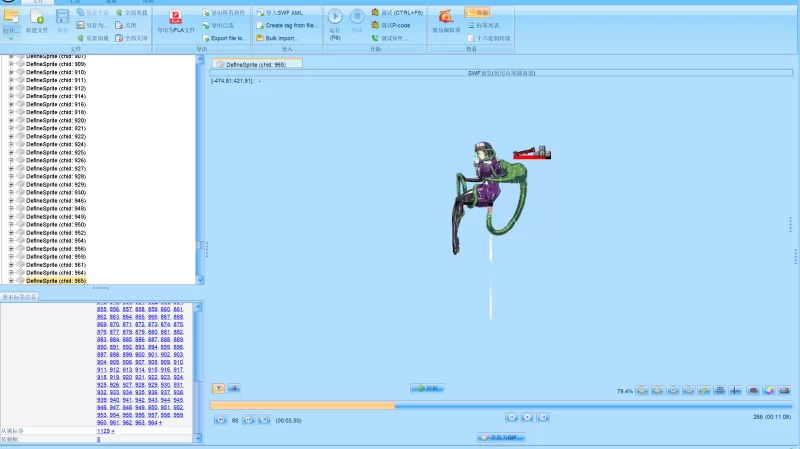
Task: Select DefineSprite (chid: 946) tree row
Action: 56,201
